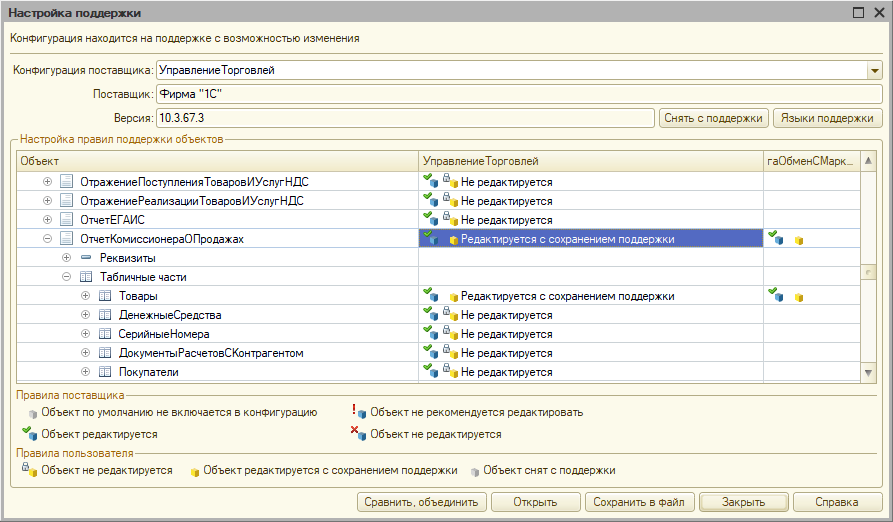Close Настройка поддержки with X button
This screenshot has width=893, height=522.
point(879,13)
